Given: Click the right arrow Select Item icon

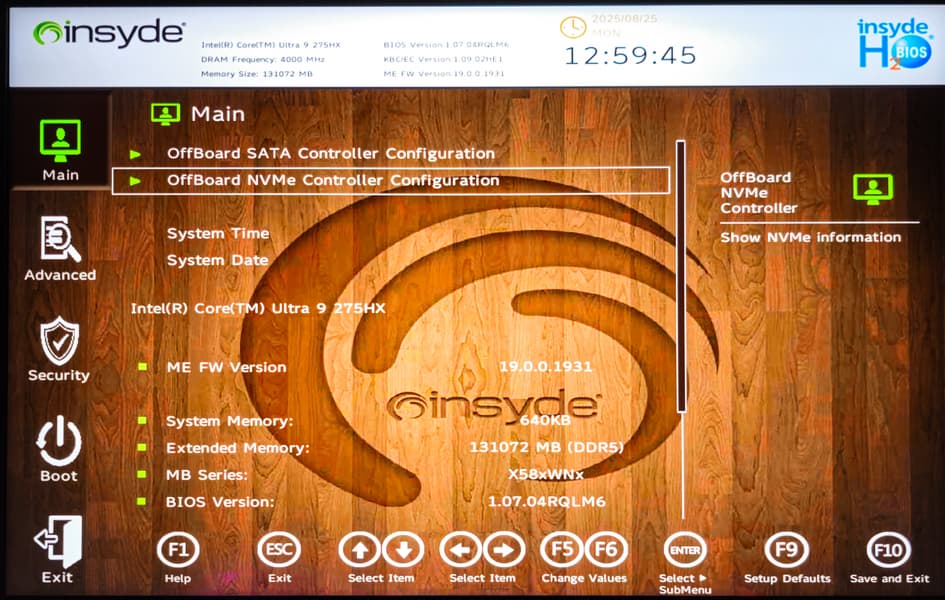Looking at the screenshot, I should [504, 549].
